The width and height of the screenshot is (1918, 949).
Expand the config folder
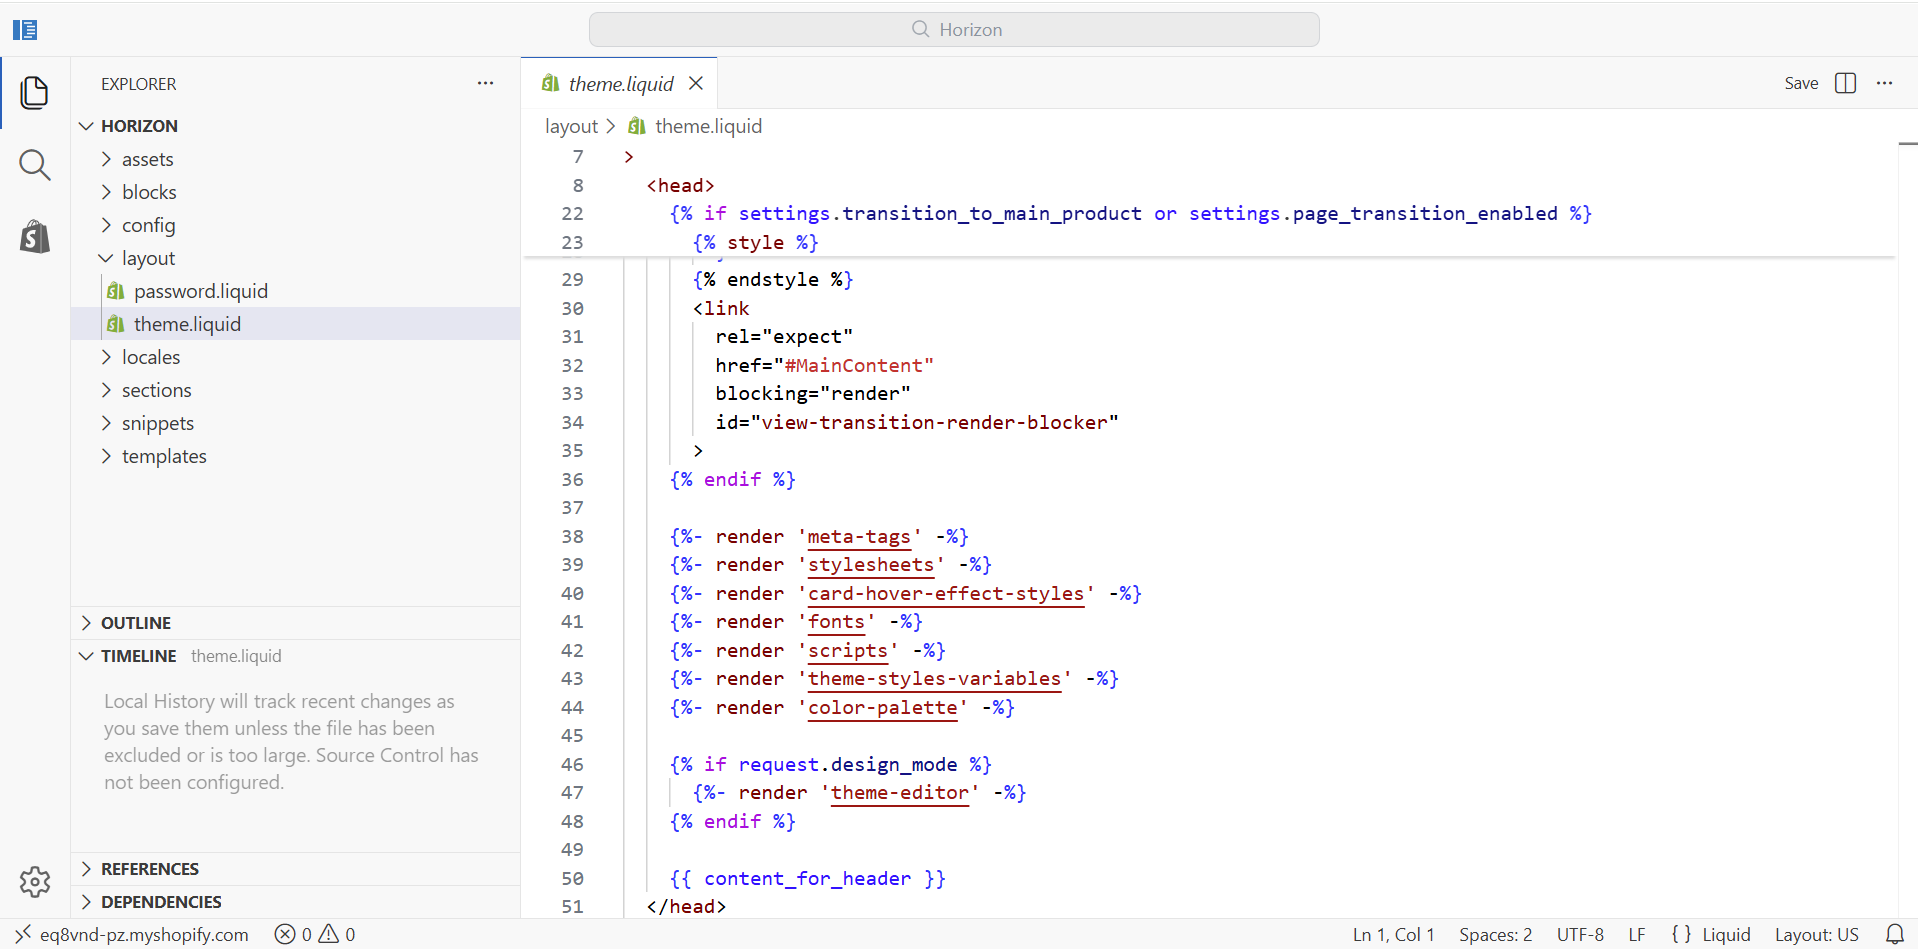pyautogui.click(x=106, y=225)
